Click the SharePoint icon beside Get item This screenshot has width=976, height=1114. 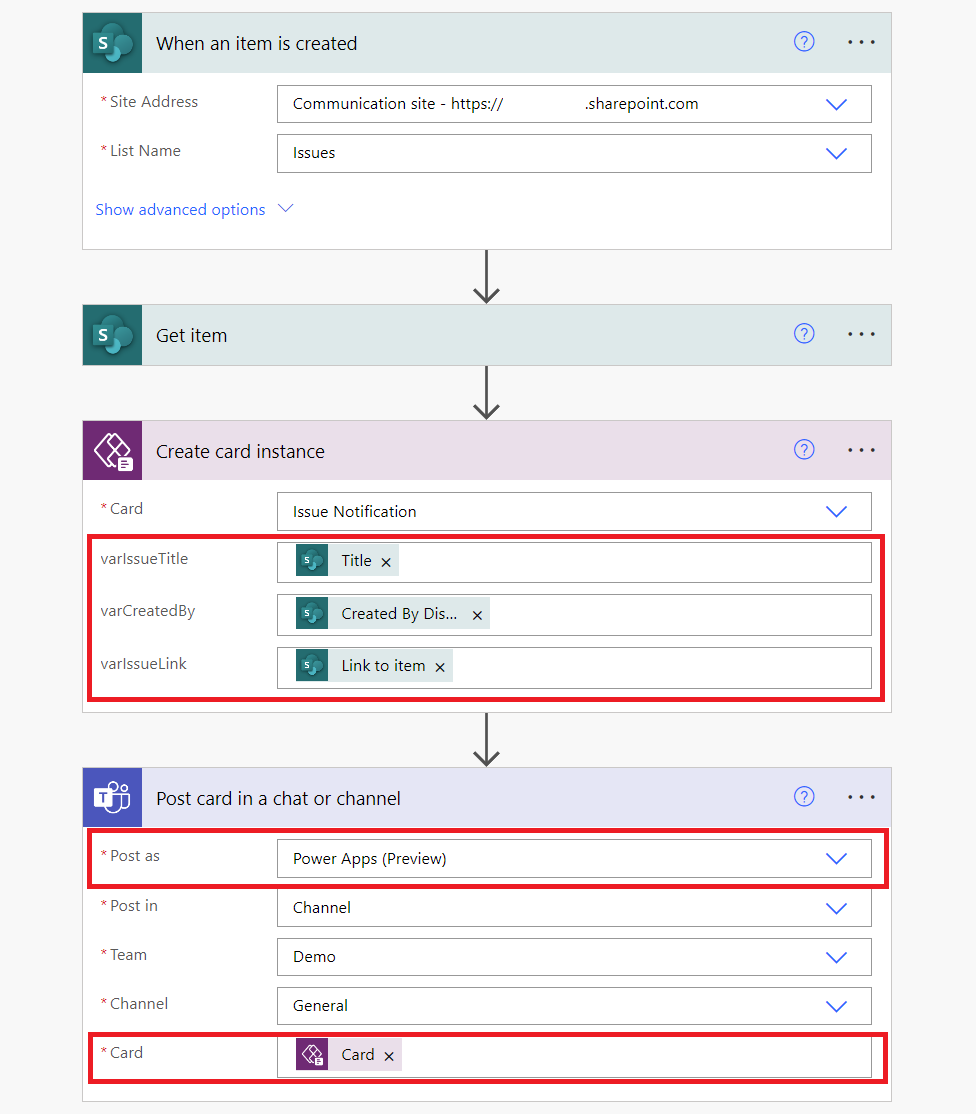click(112, 334)
